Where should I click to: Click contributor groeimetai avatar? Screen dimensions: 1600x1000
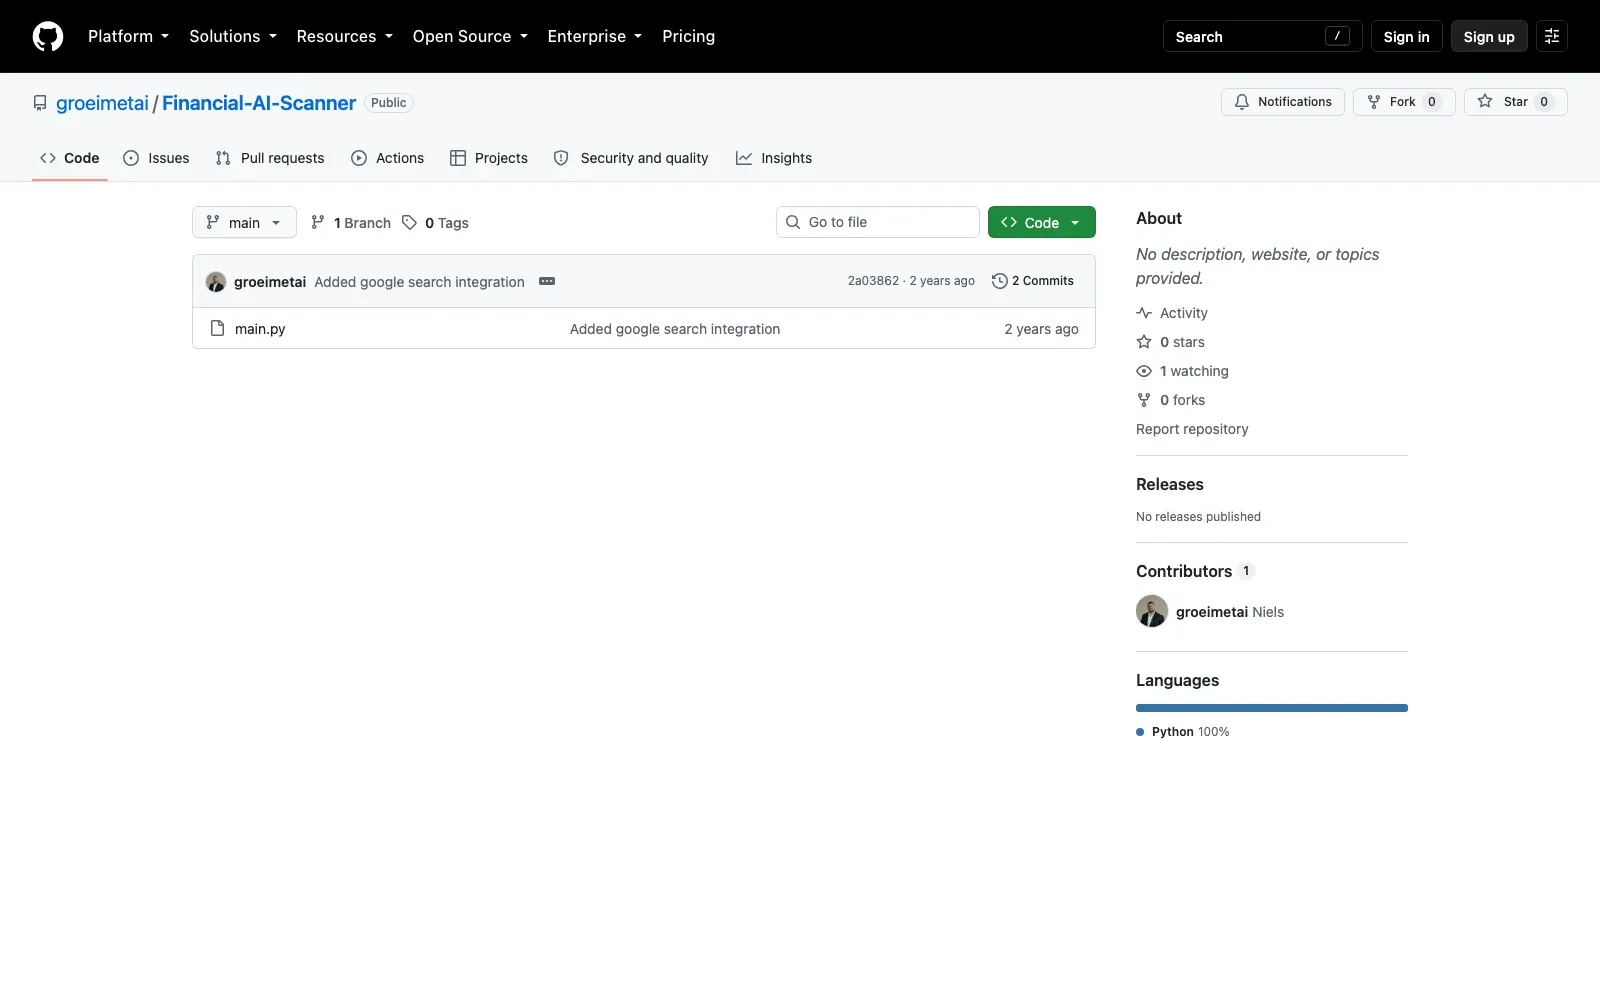pos(1152,611)
